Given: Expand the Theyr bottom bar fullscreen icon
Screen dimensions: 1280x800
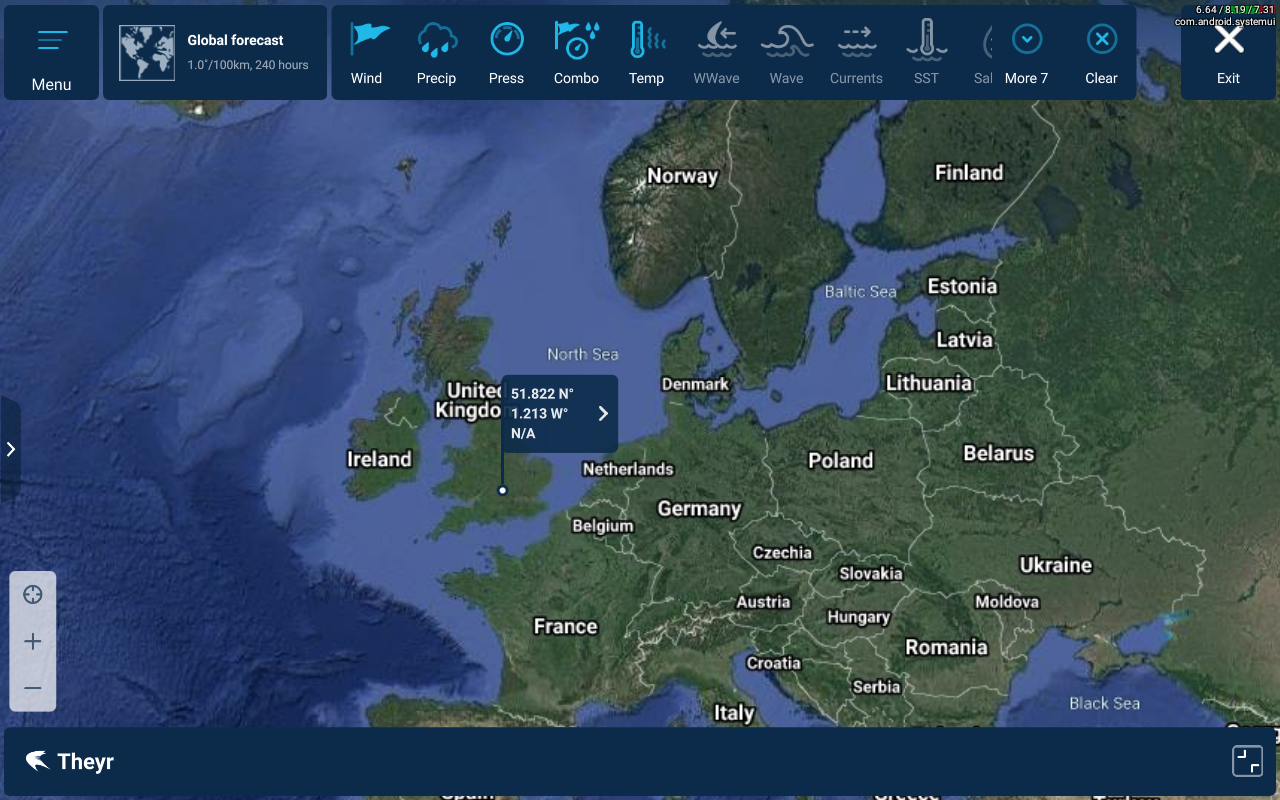Looking at the screenshot, I should pyautogui.click(x=1247, y=761).
